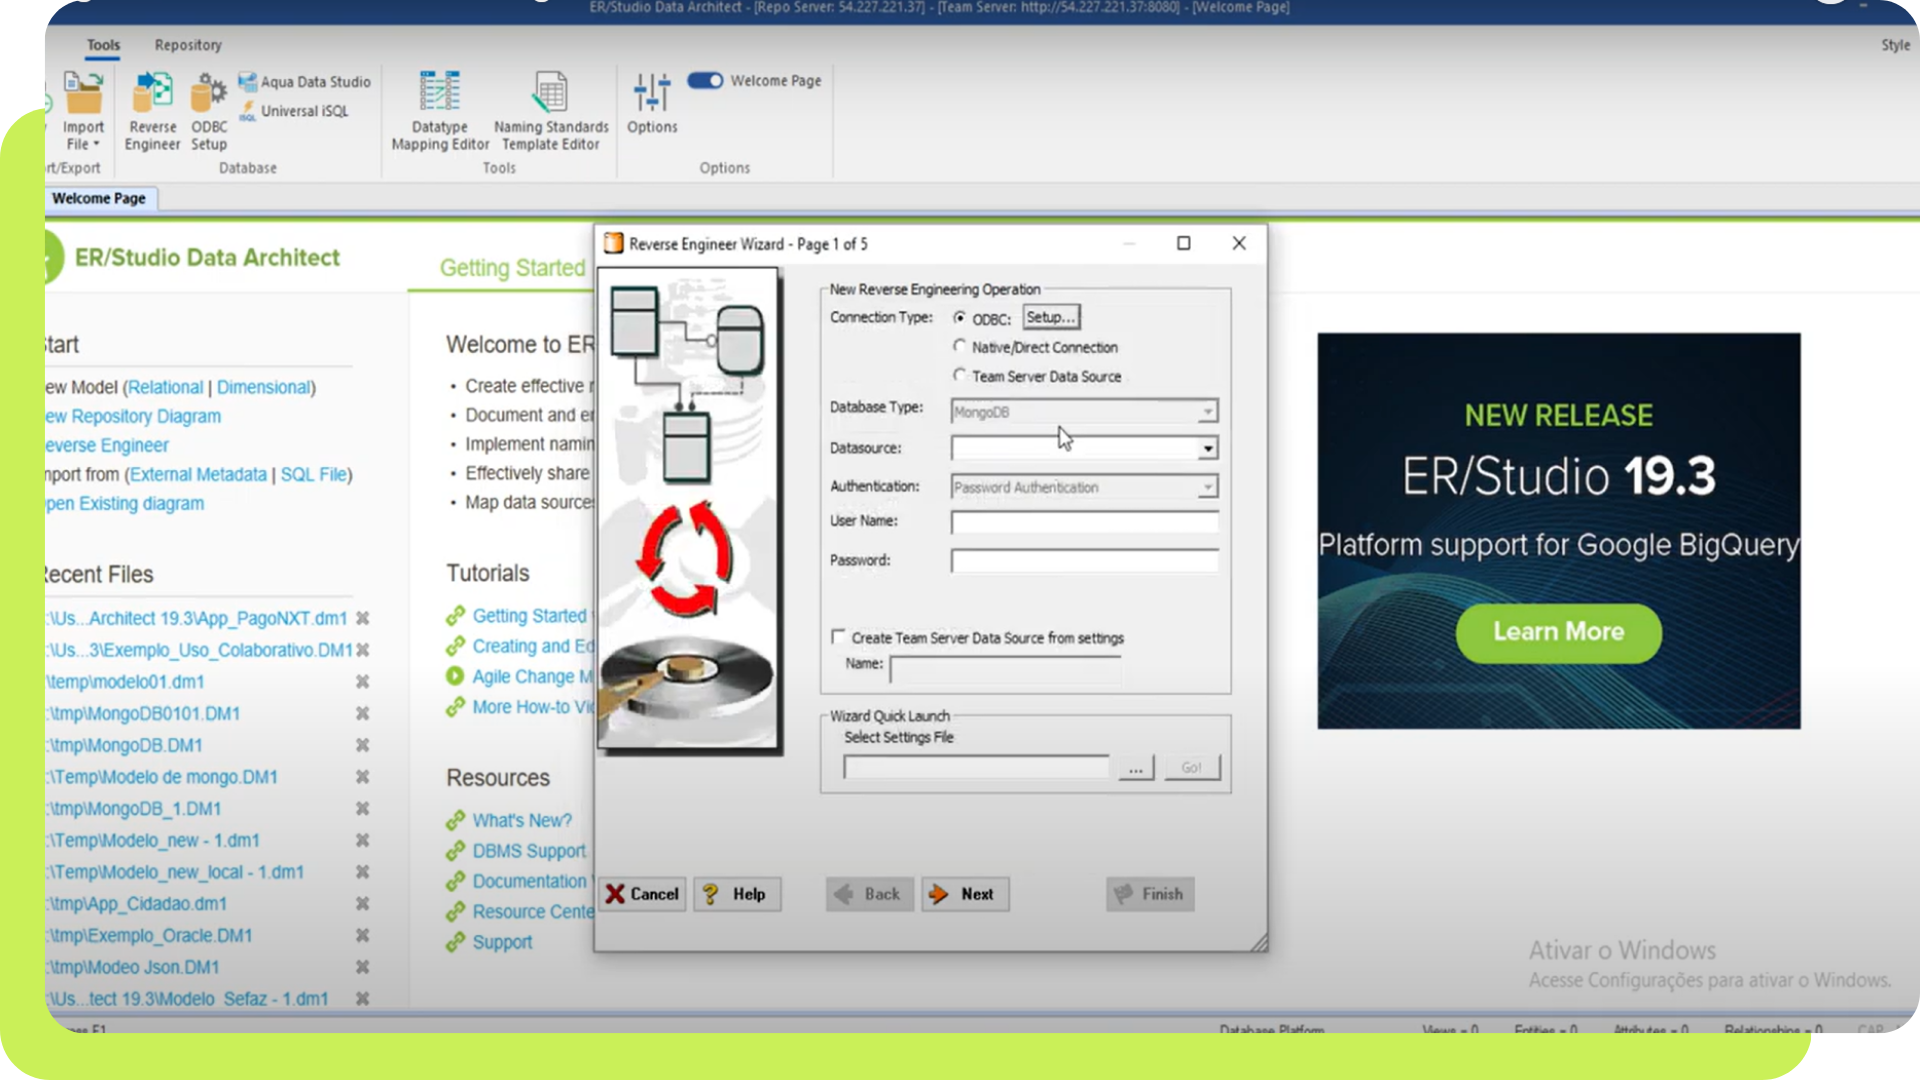Open Reverse Engineer ribbon tool
Image resolution: width=1920 pixels, height=1080 pixels.
(x=152, y=110)
